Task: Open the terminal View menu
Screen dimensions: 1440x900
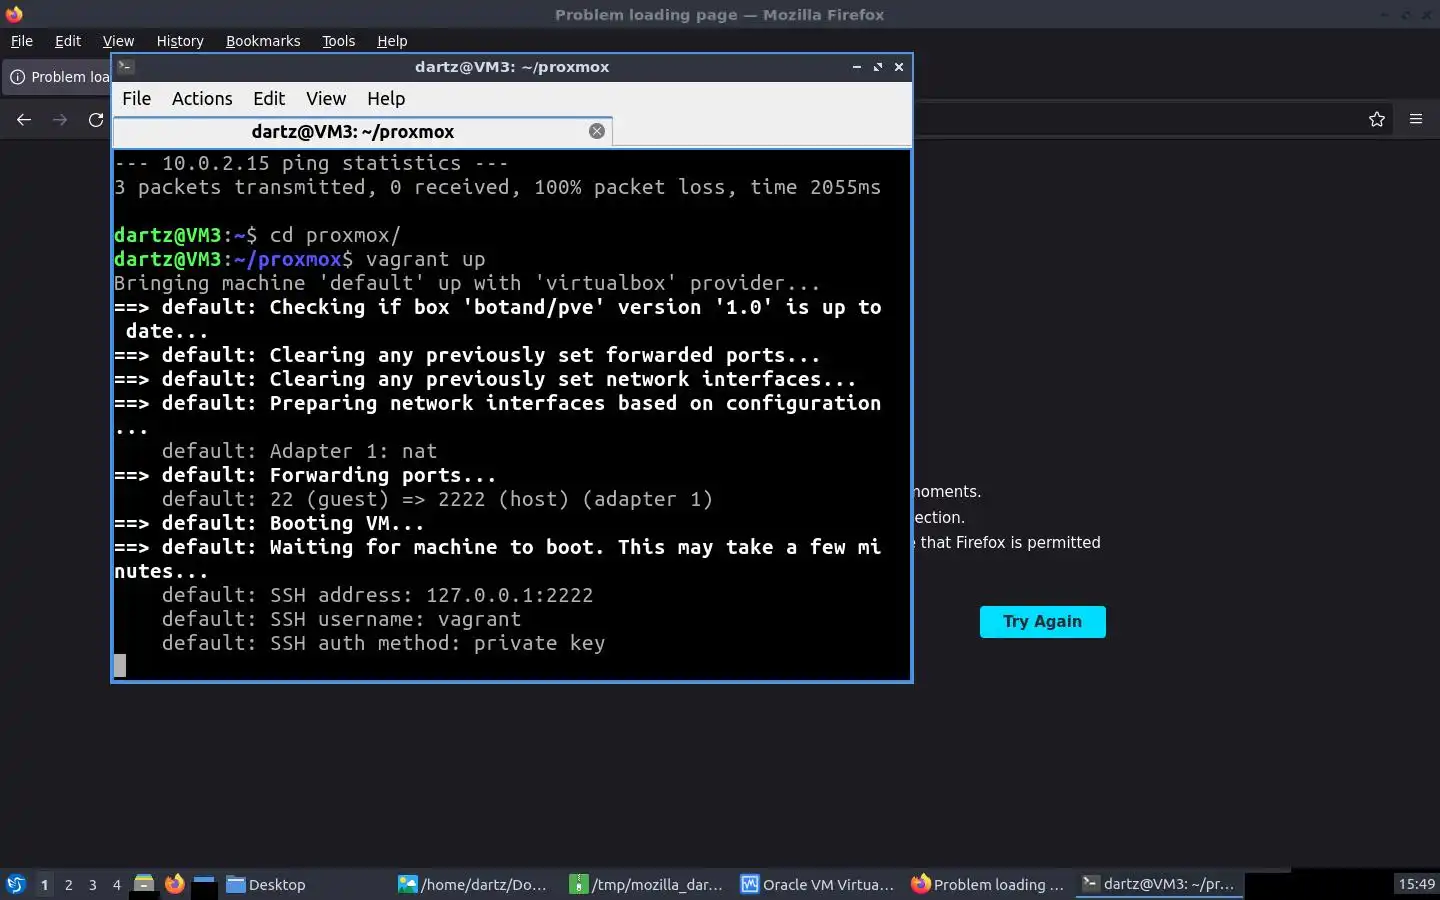Action: (x=326, y=98)
